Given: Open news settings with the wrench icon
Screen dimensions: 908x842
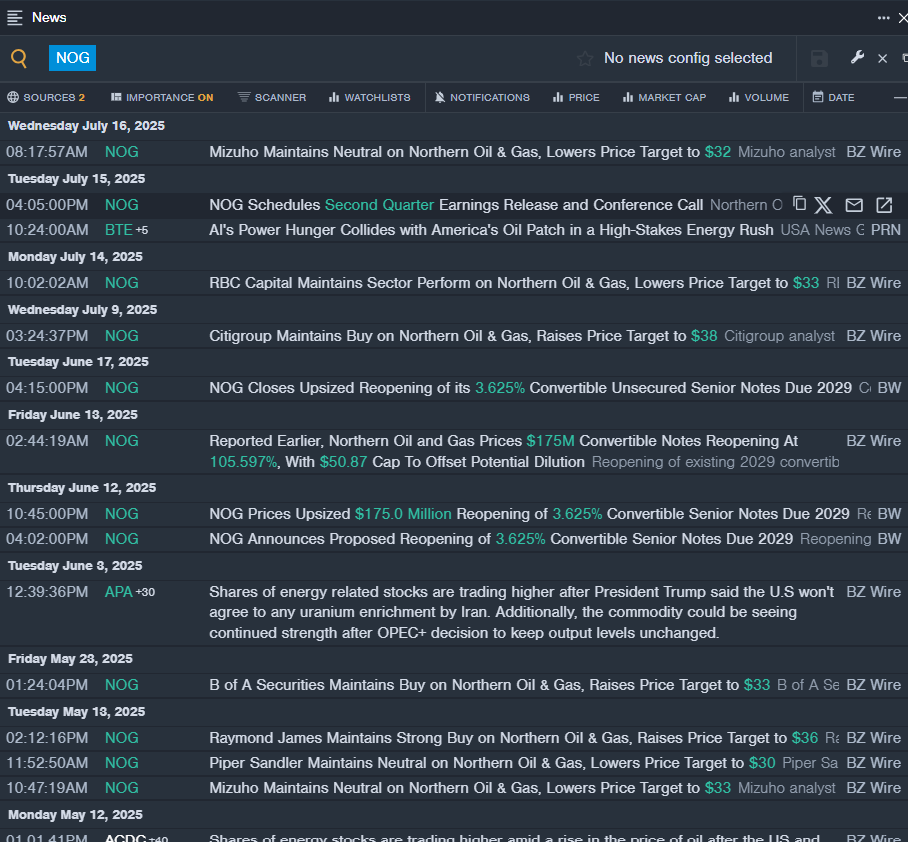Looking at the screenshot, I should tap(857, 57).
